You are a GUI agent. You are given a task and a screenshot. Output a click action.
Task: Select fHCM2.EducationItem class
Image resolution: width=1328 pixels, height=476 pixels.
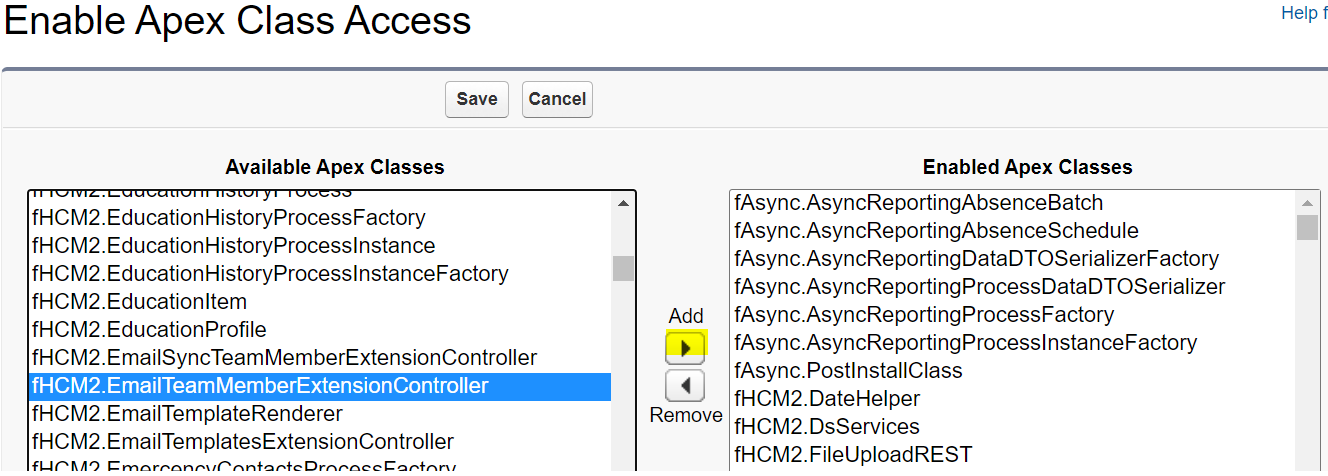[x=139, y=302]
